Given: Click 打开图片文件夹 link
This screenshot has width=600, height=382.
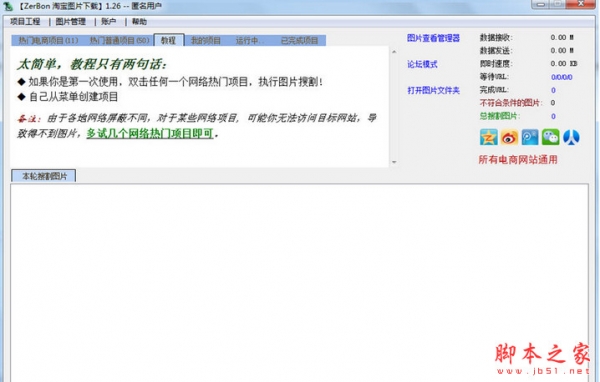Looking at the screenshot, I should [x=433, y=90].
